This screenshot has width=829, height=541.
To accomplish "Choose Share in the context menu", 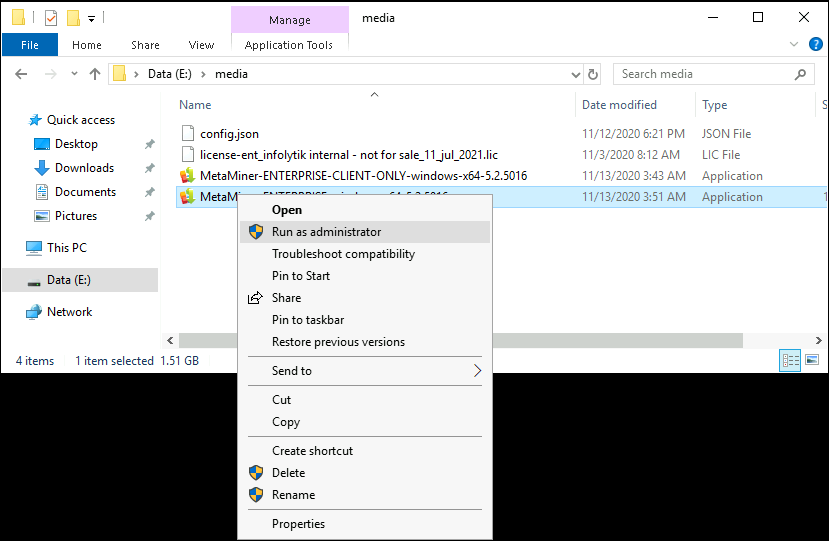I will (365, 298).
